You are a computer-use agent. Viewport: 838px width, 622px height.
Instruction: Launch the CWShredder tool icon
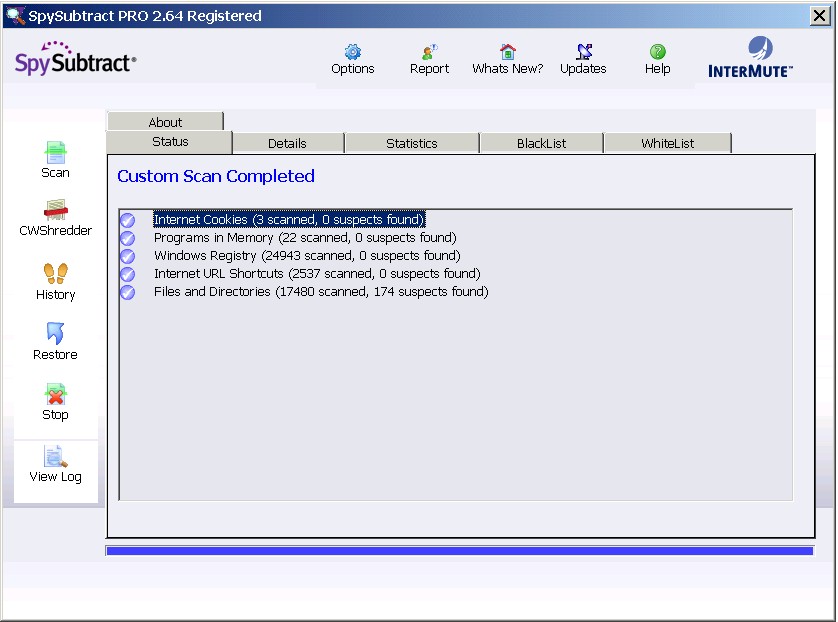pyautogui.click(x=56, y=210)
